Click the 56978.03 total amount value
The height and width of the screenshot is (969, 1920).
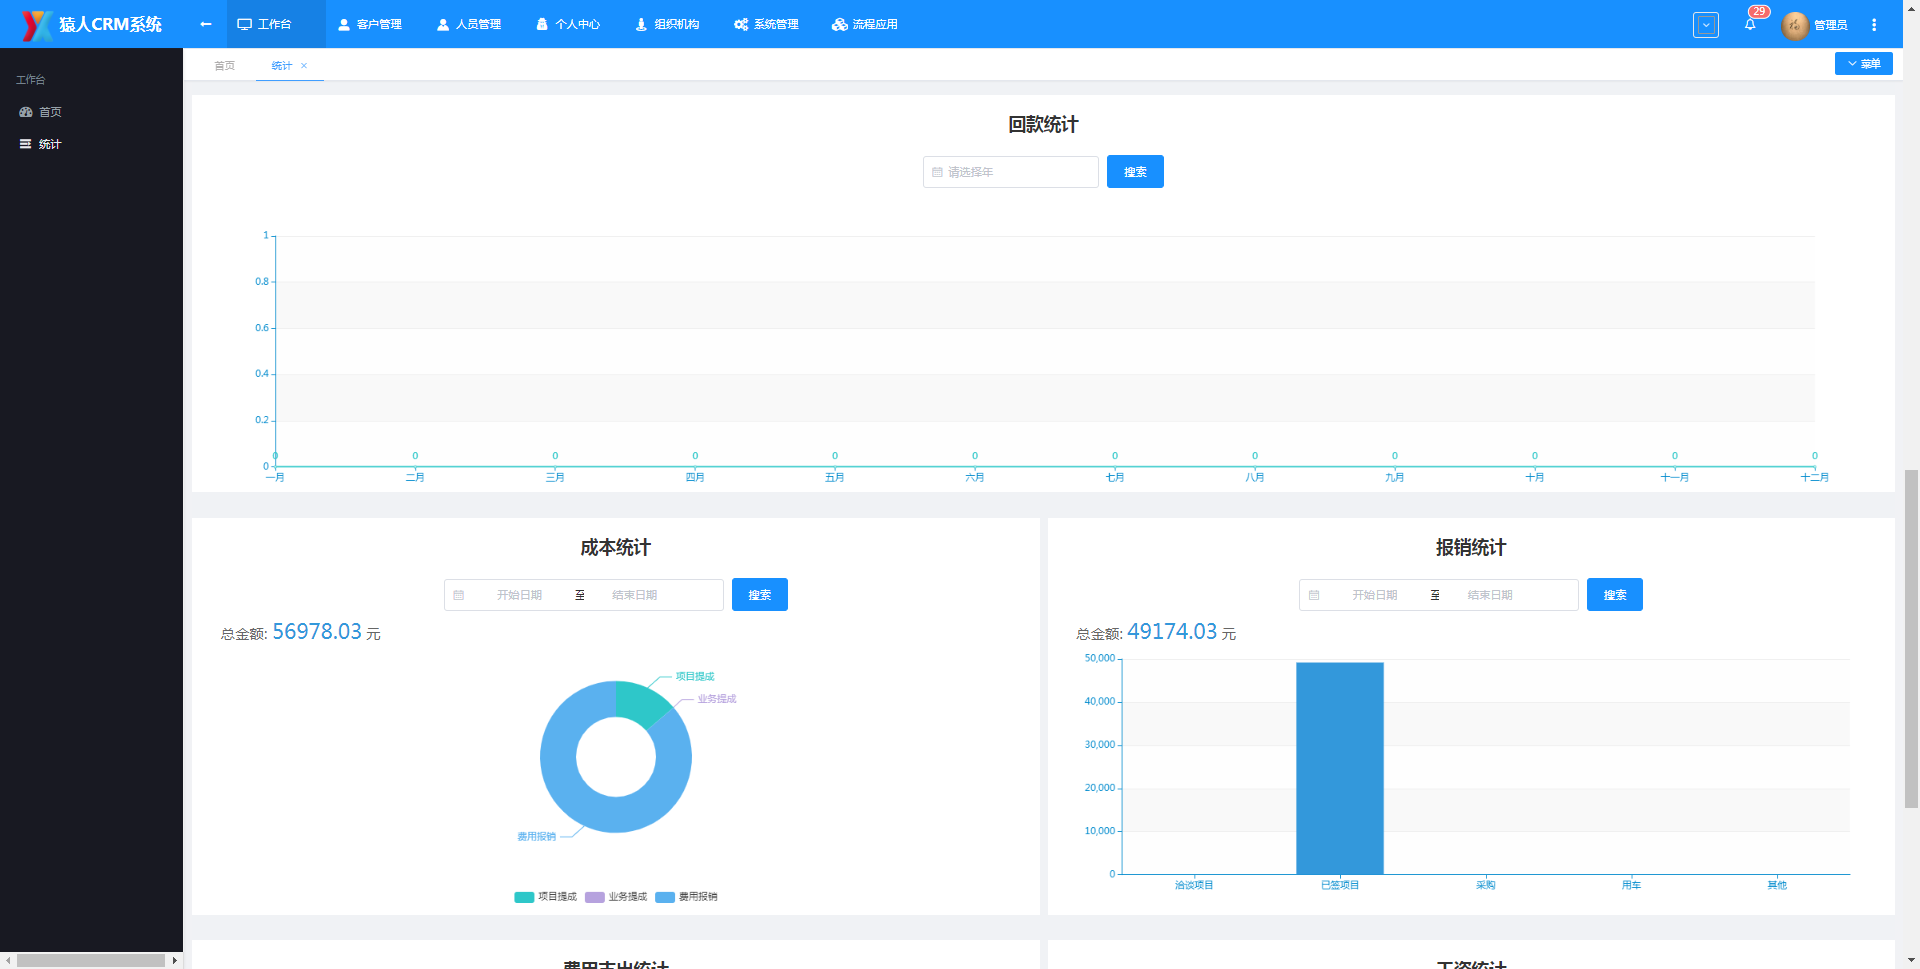tap(317, 632)
